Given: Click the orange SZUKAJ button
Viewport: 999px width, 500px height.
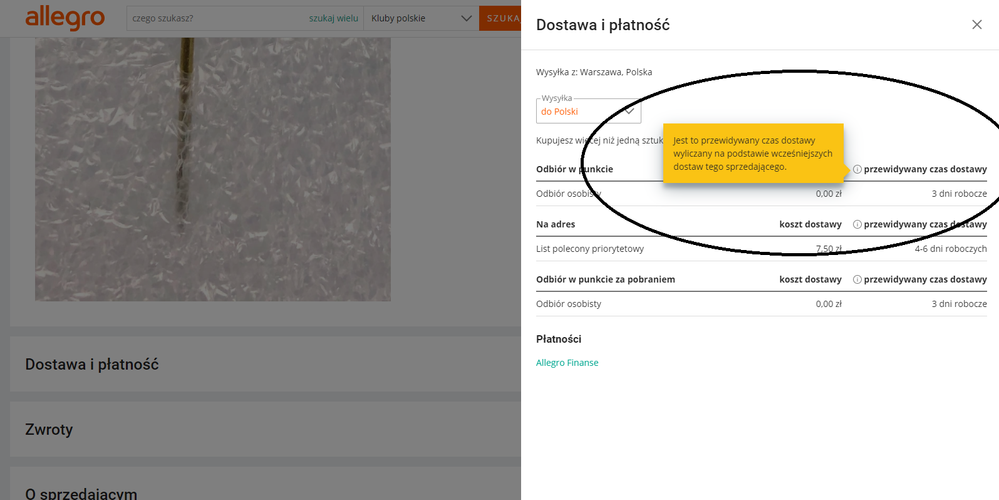Looking at the screenshot, I should point(500,18).
